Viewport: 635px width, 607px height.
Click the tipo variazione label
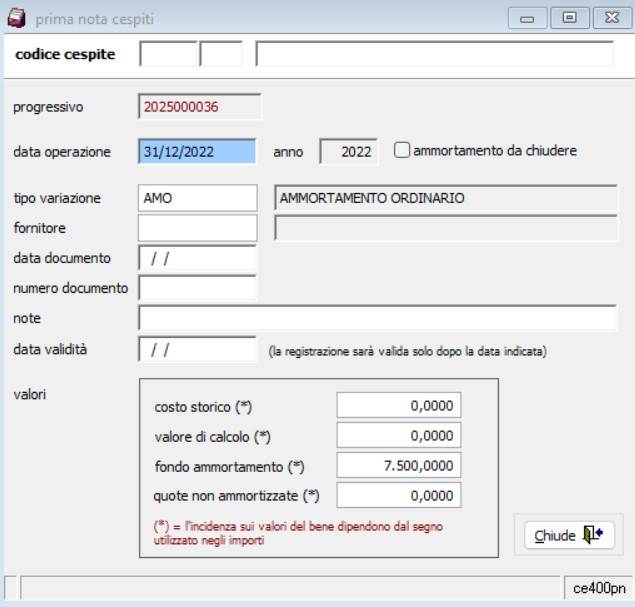pyautogui.click(x=57, y=198)
